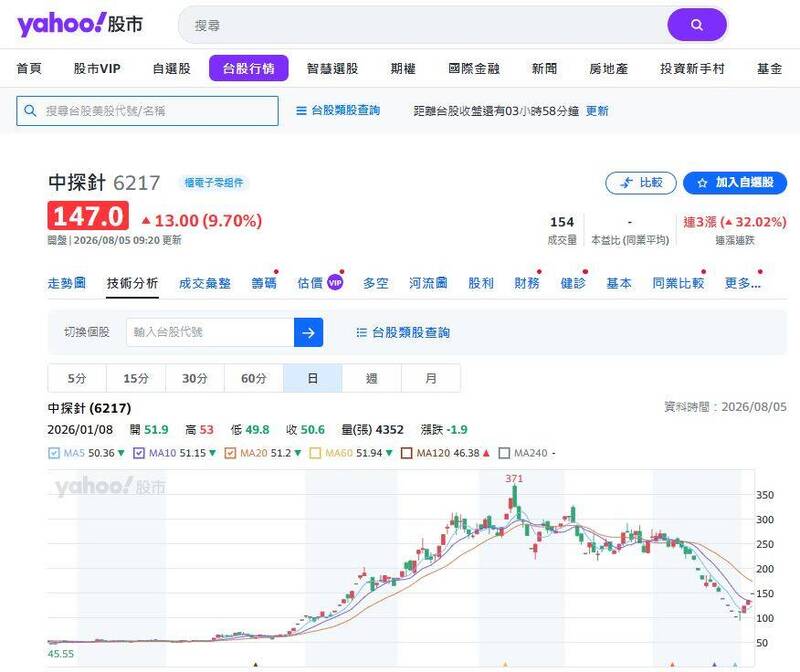Click the black event marker below the chart
Image resolution: width=800 pixels, height=672 pixels.
[x=256, y=665]
